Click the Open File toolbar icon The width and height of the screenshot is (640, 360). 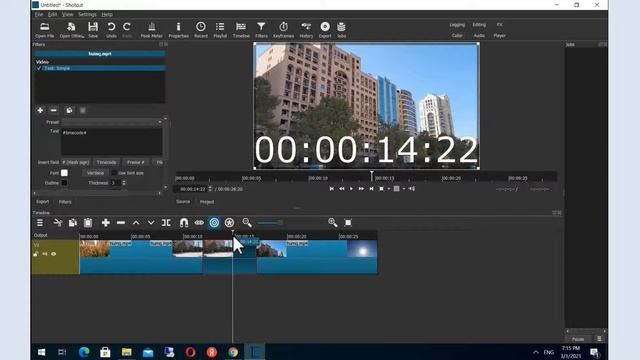[x=44, y=30]
